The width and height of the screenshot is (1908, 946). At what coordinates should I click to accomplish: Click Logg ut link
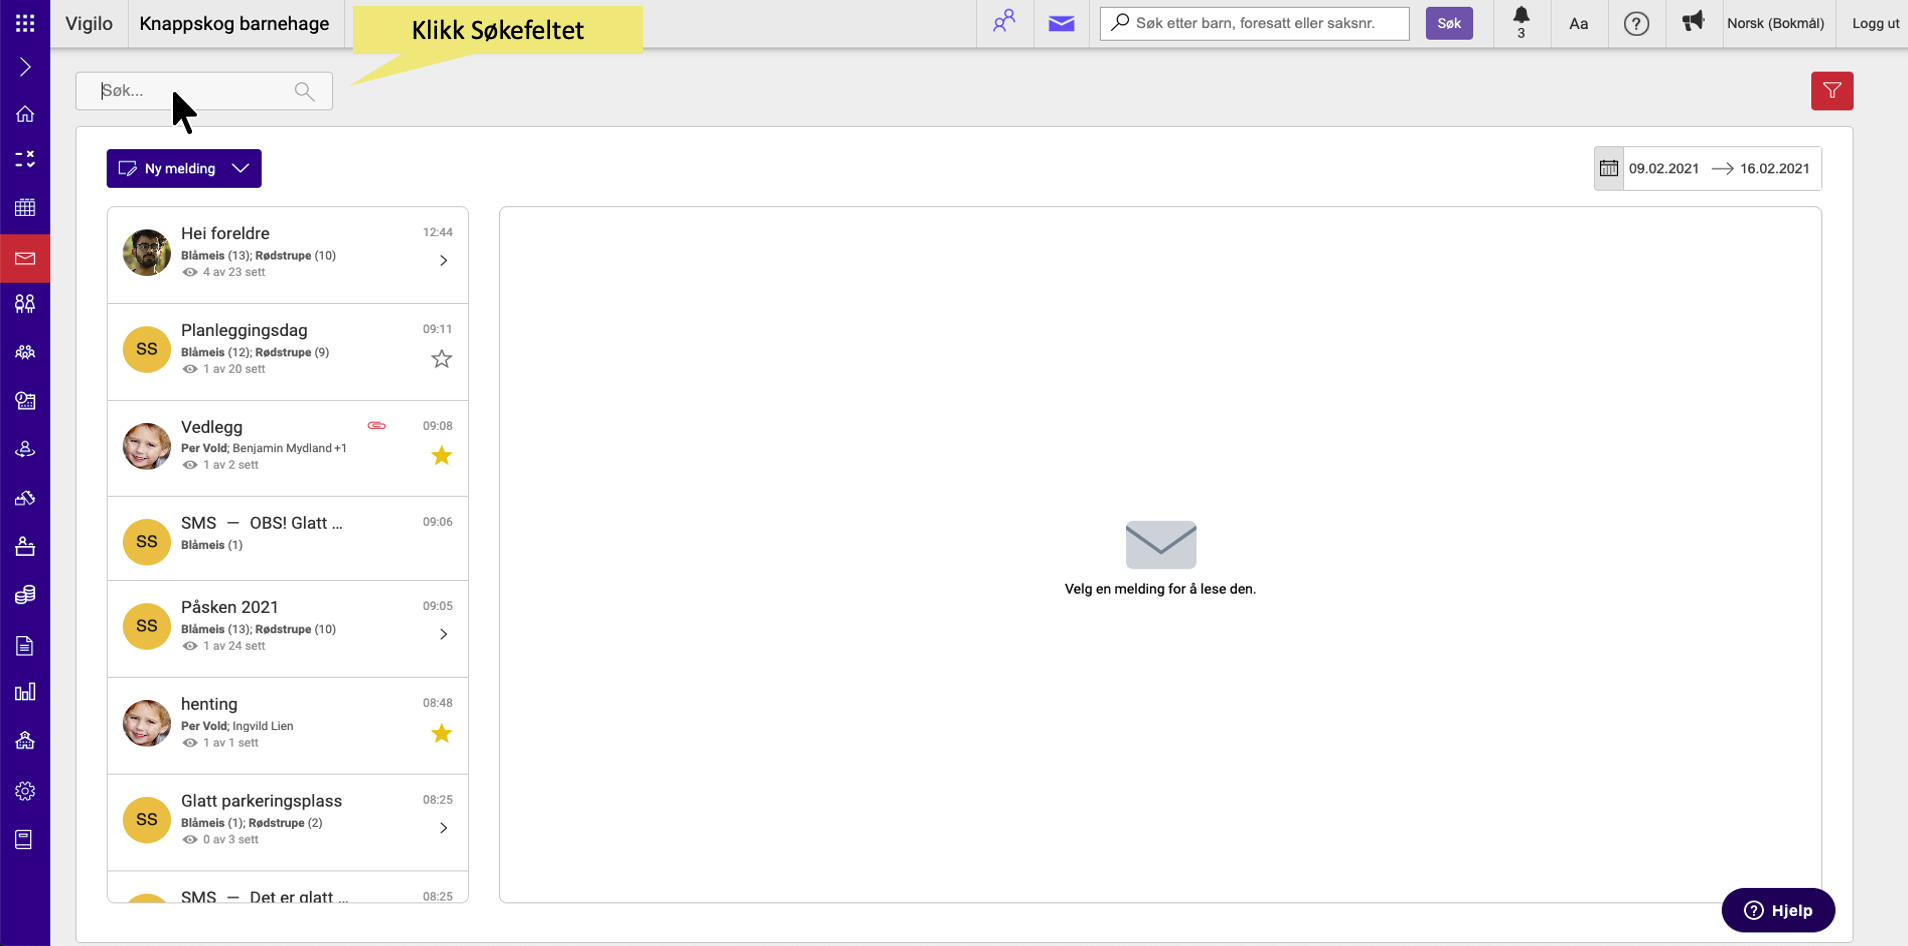1875,23
